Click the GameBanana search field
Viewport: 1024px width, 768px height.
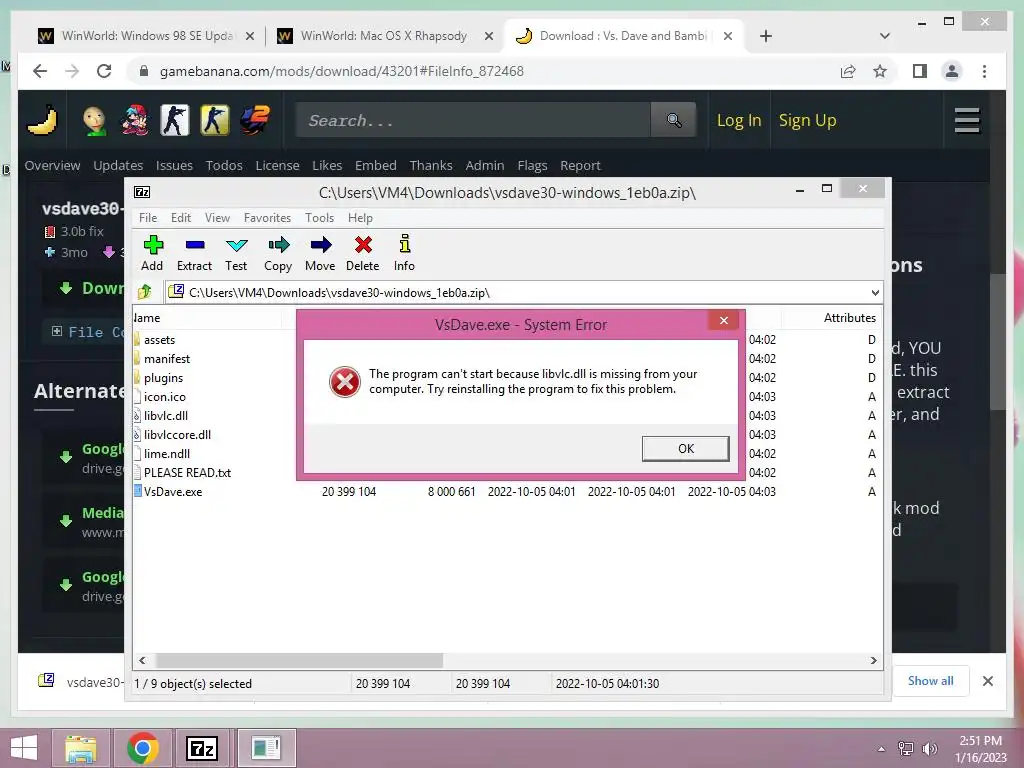pos(473,120)
